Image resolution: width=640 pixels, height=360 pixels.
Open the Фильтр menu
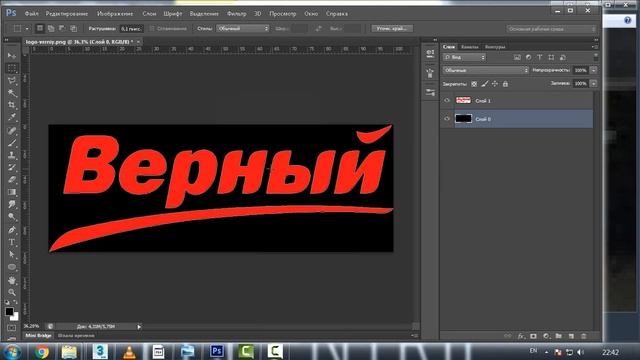[237, 13]
